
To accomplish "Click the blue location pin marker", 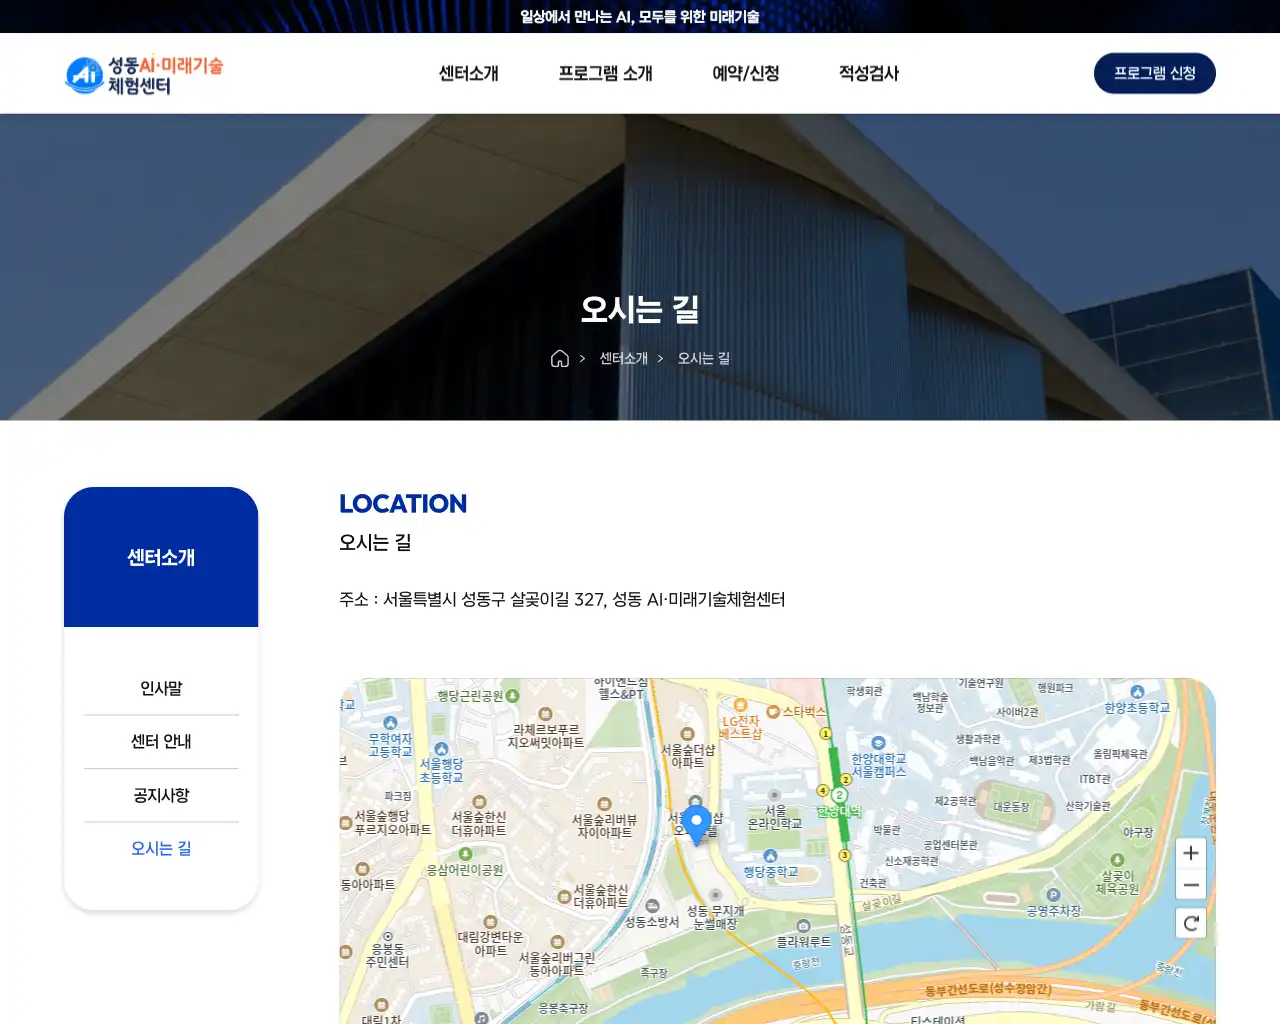I will [697, 825].
